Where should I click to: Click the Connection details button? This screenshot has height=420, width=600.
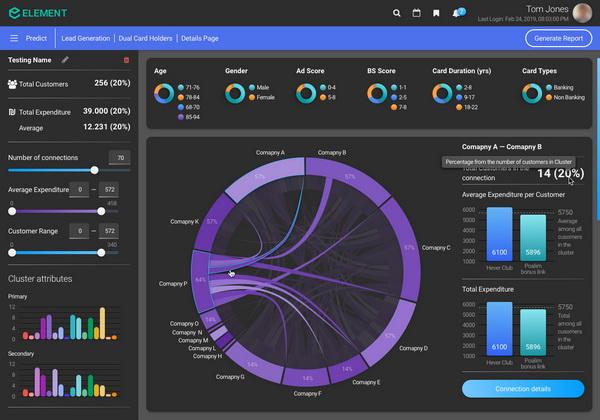point(523,388)
